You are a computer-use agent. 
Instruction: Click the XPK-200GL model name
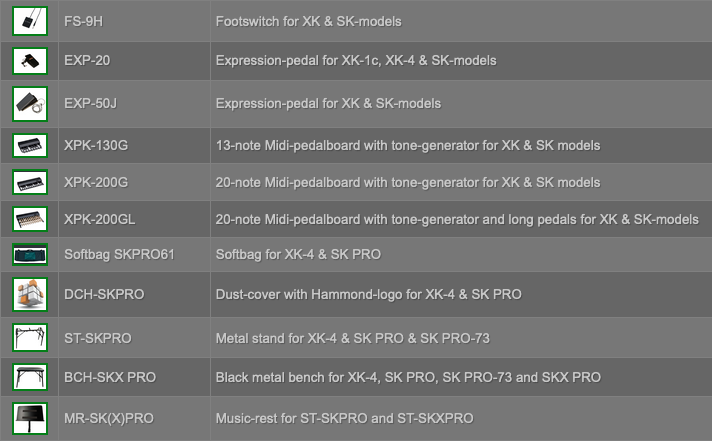(99, 219)
